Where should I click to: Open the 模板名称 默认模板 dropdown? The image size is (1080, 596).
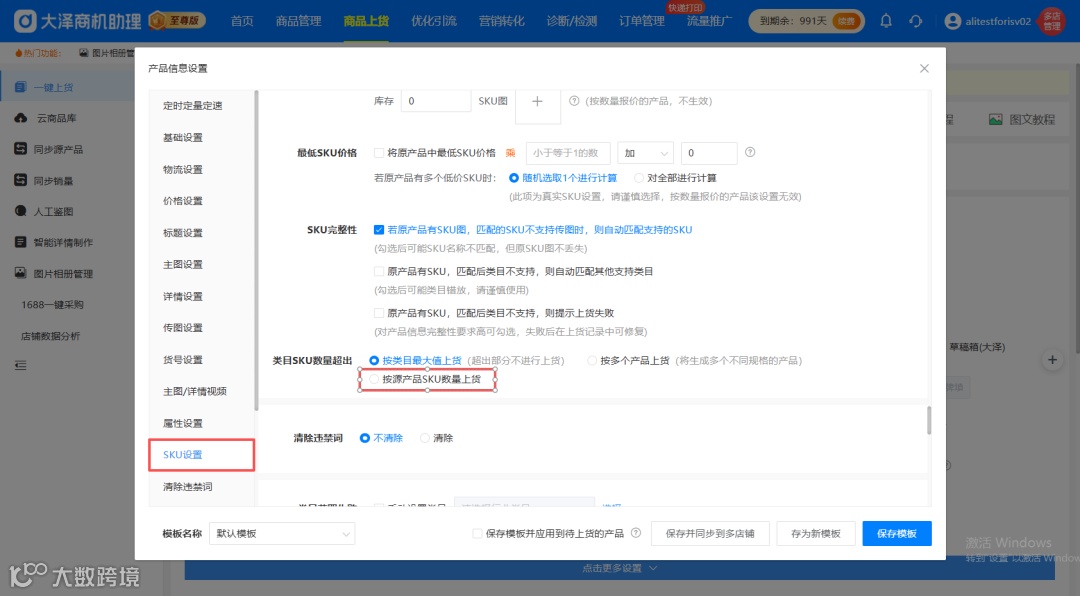point(282,533)
